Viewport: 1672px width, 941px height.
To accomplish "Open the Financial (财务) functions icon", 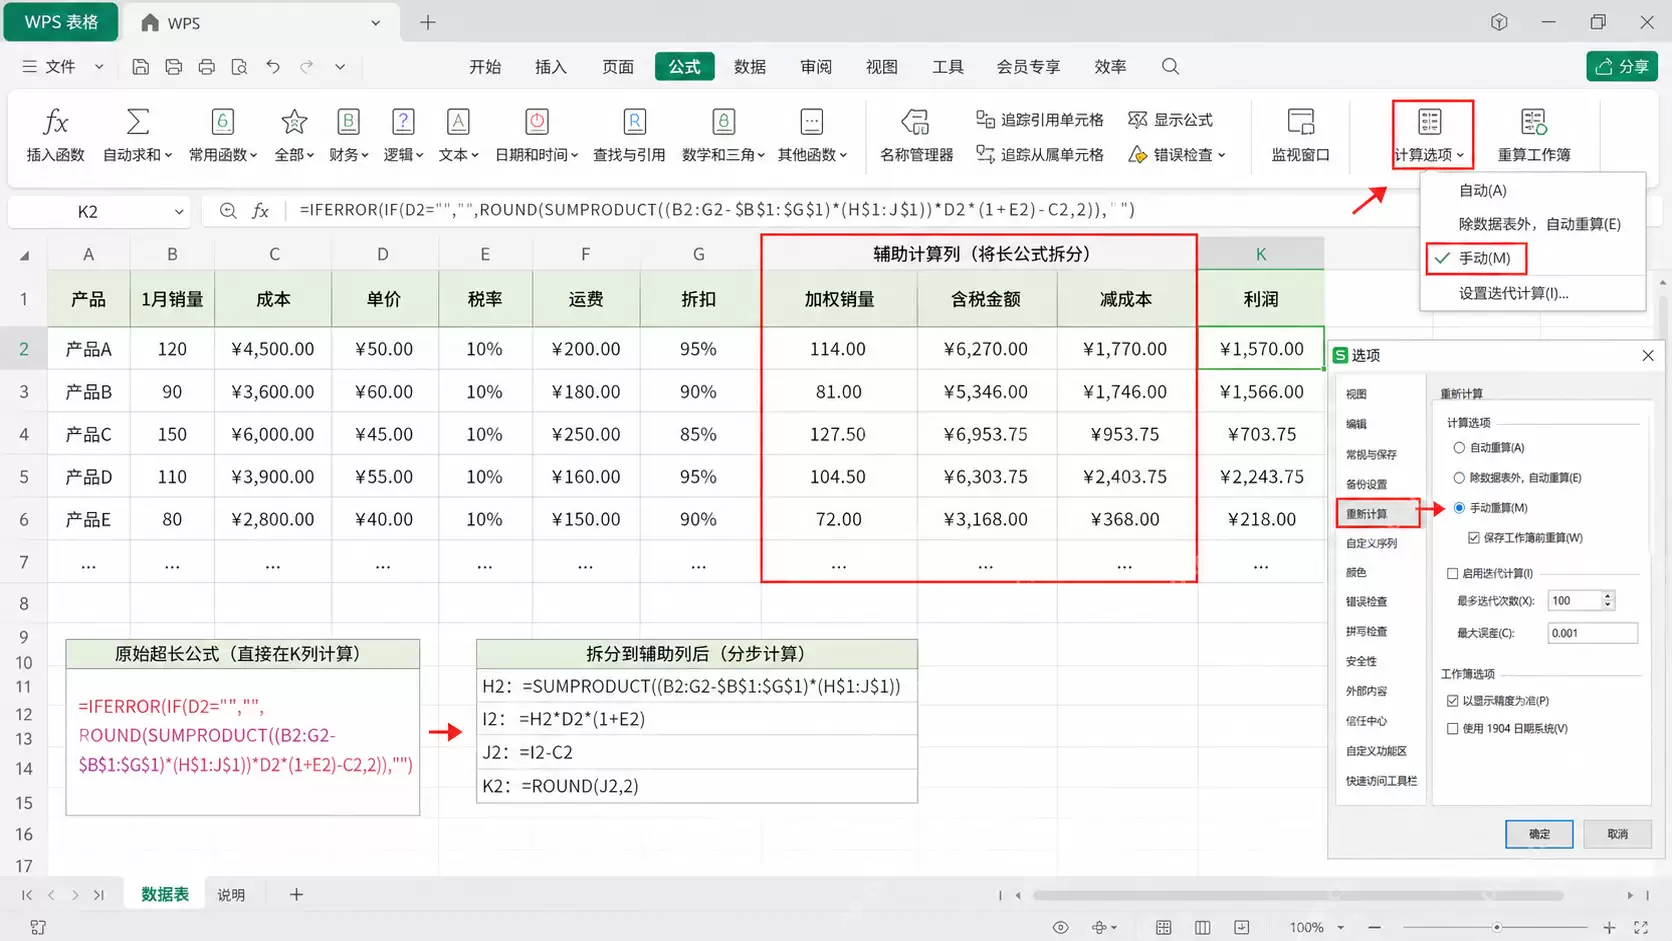I will tap(348, 122).
